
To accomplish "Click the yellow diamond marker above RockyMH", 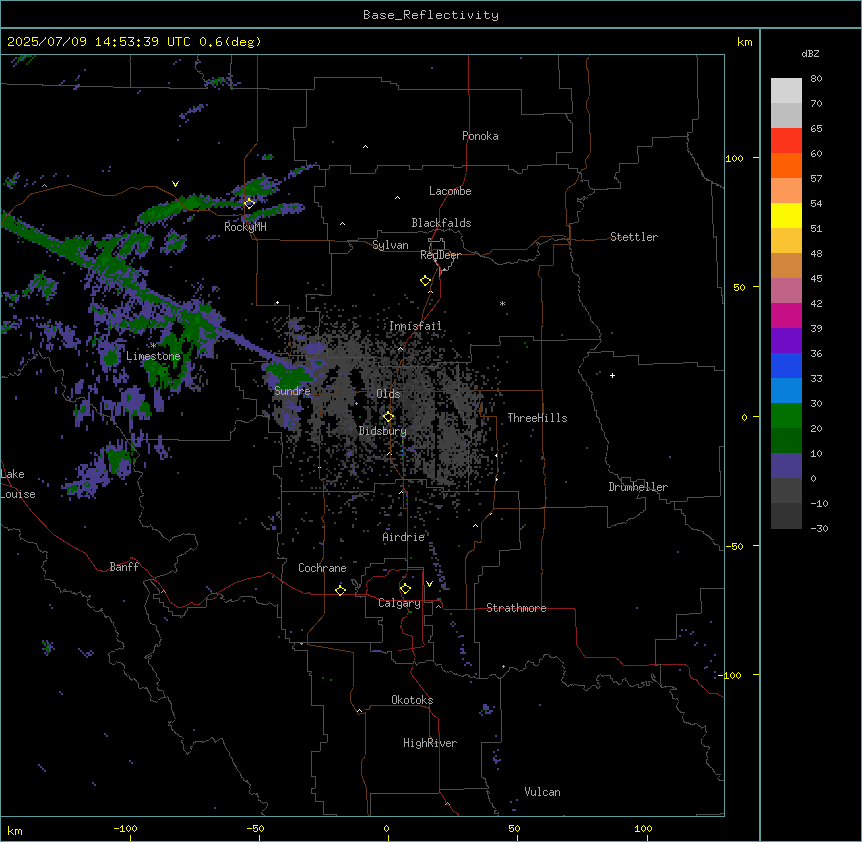I will click(x=249, y=203).
